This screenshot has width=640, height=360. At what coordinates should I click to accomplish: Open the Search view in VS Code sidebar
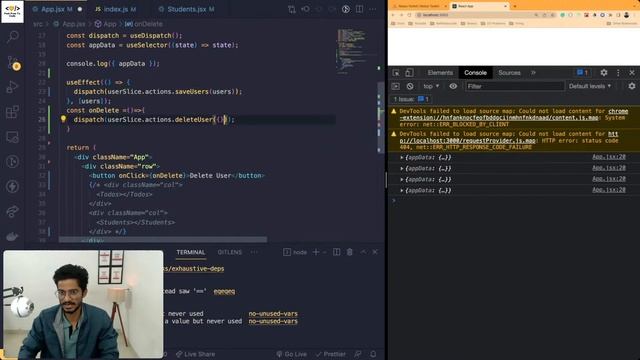(x=13, y=37)
